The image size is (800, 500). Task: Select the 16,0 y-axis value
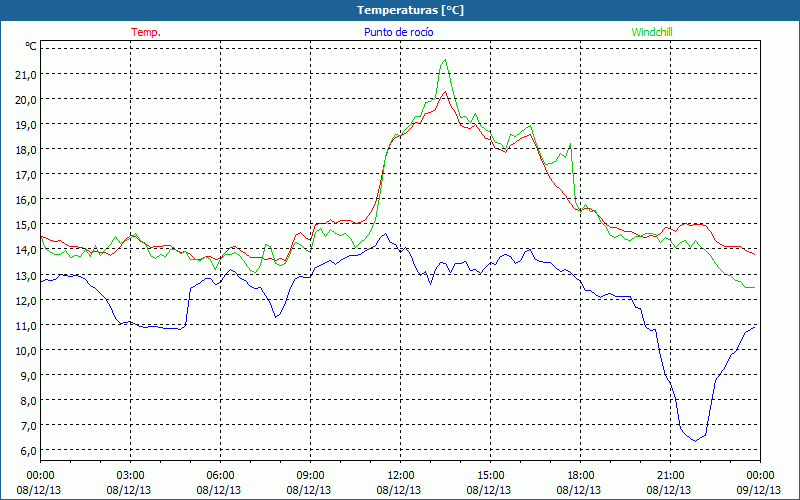pos(26,200)
